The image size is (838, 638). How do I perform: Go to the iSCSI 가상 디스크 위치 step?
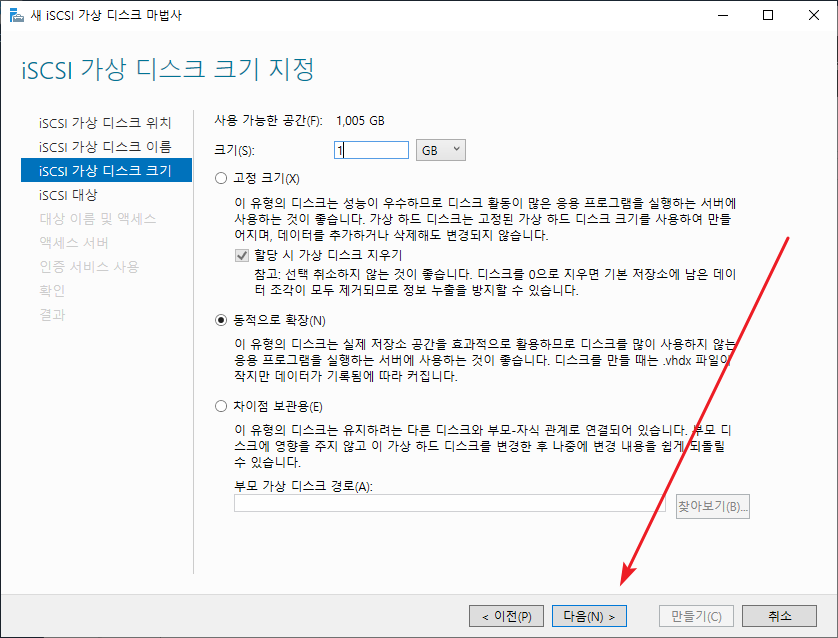(105, 123)
